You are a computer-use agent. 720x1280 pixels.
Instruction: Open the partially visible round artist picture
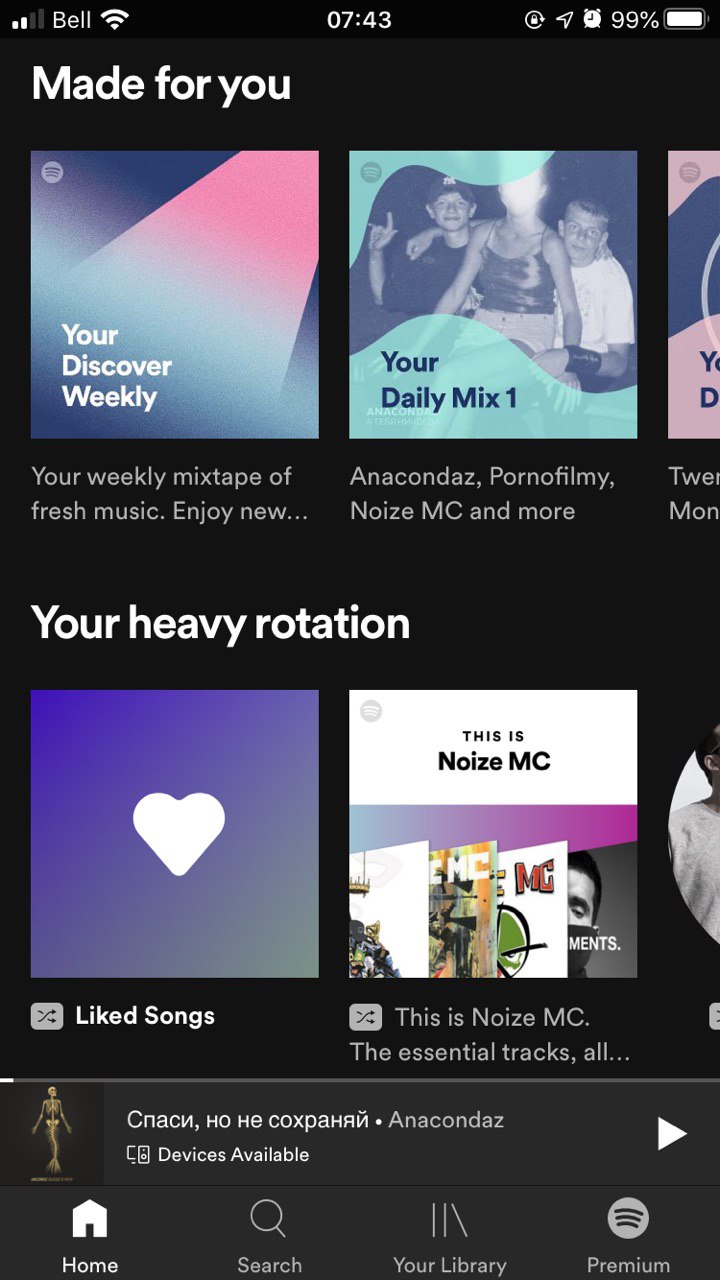(x=694, y=834)
